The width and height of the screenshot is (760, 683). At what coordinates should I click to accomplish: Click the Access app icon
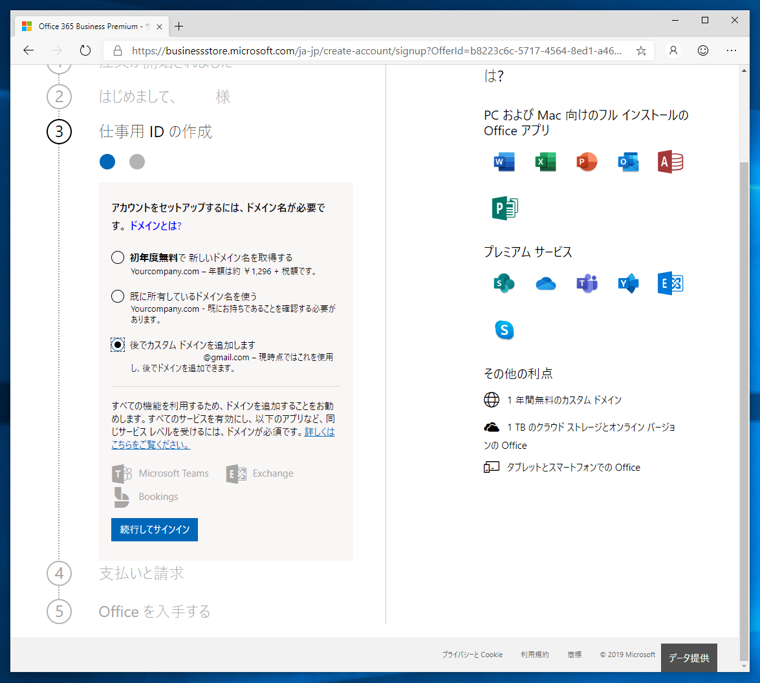[670, 162]
